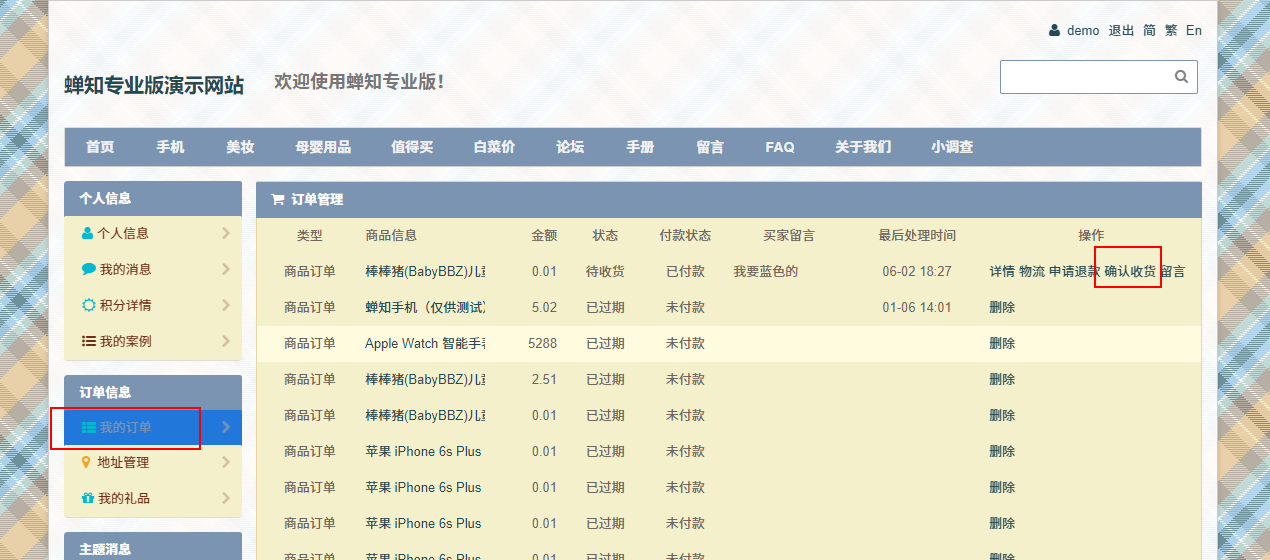Expand the 地址管理 chevron arrow
Screen dimensions: 1270x560
[226, 462]
